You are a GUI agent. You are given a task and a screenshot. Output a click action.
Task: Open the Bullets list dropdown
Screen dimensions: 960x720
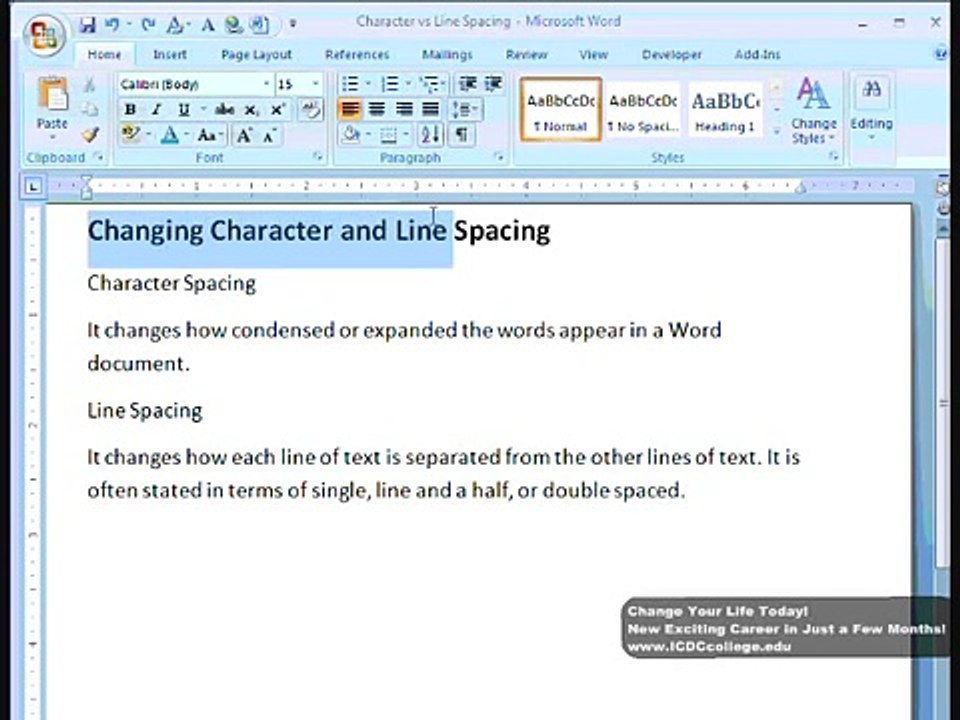(x=369, y=84)
